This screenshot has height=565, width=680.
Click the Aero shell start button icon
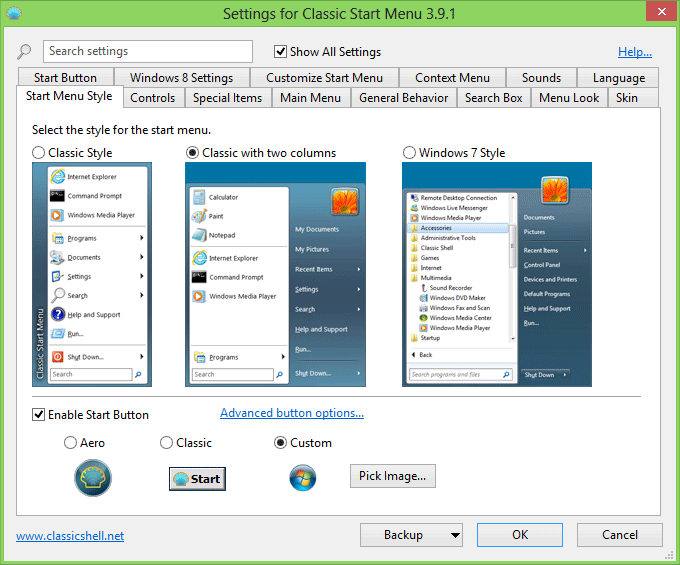tap(93, 478)
